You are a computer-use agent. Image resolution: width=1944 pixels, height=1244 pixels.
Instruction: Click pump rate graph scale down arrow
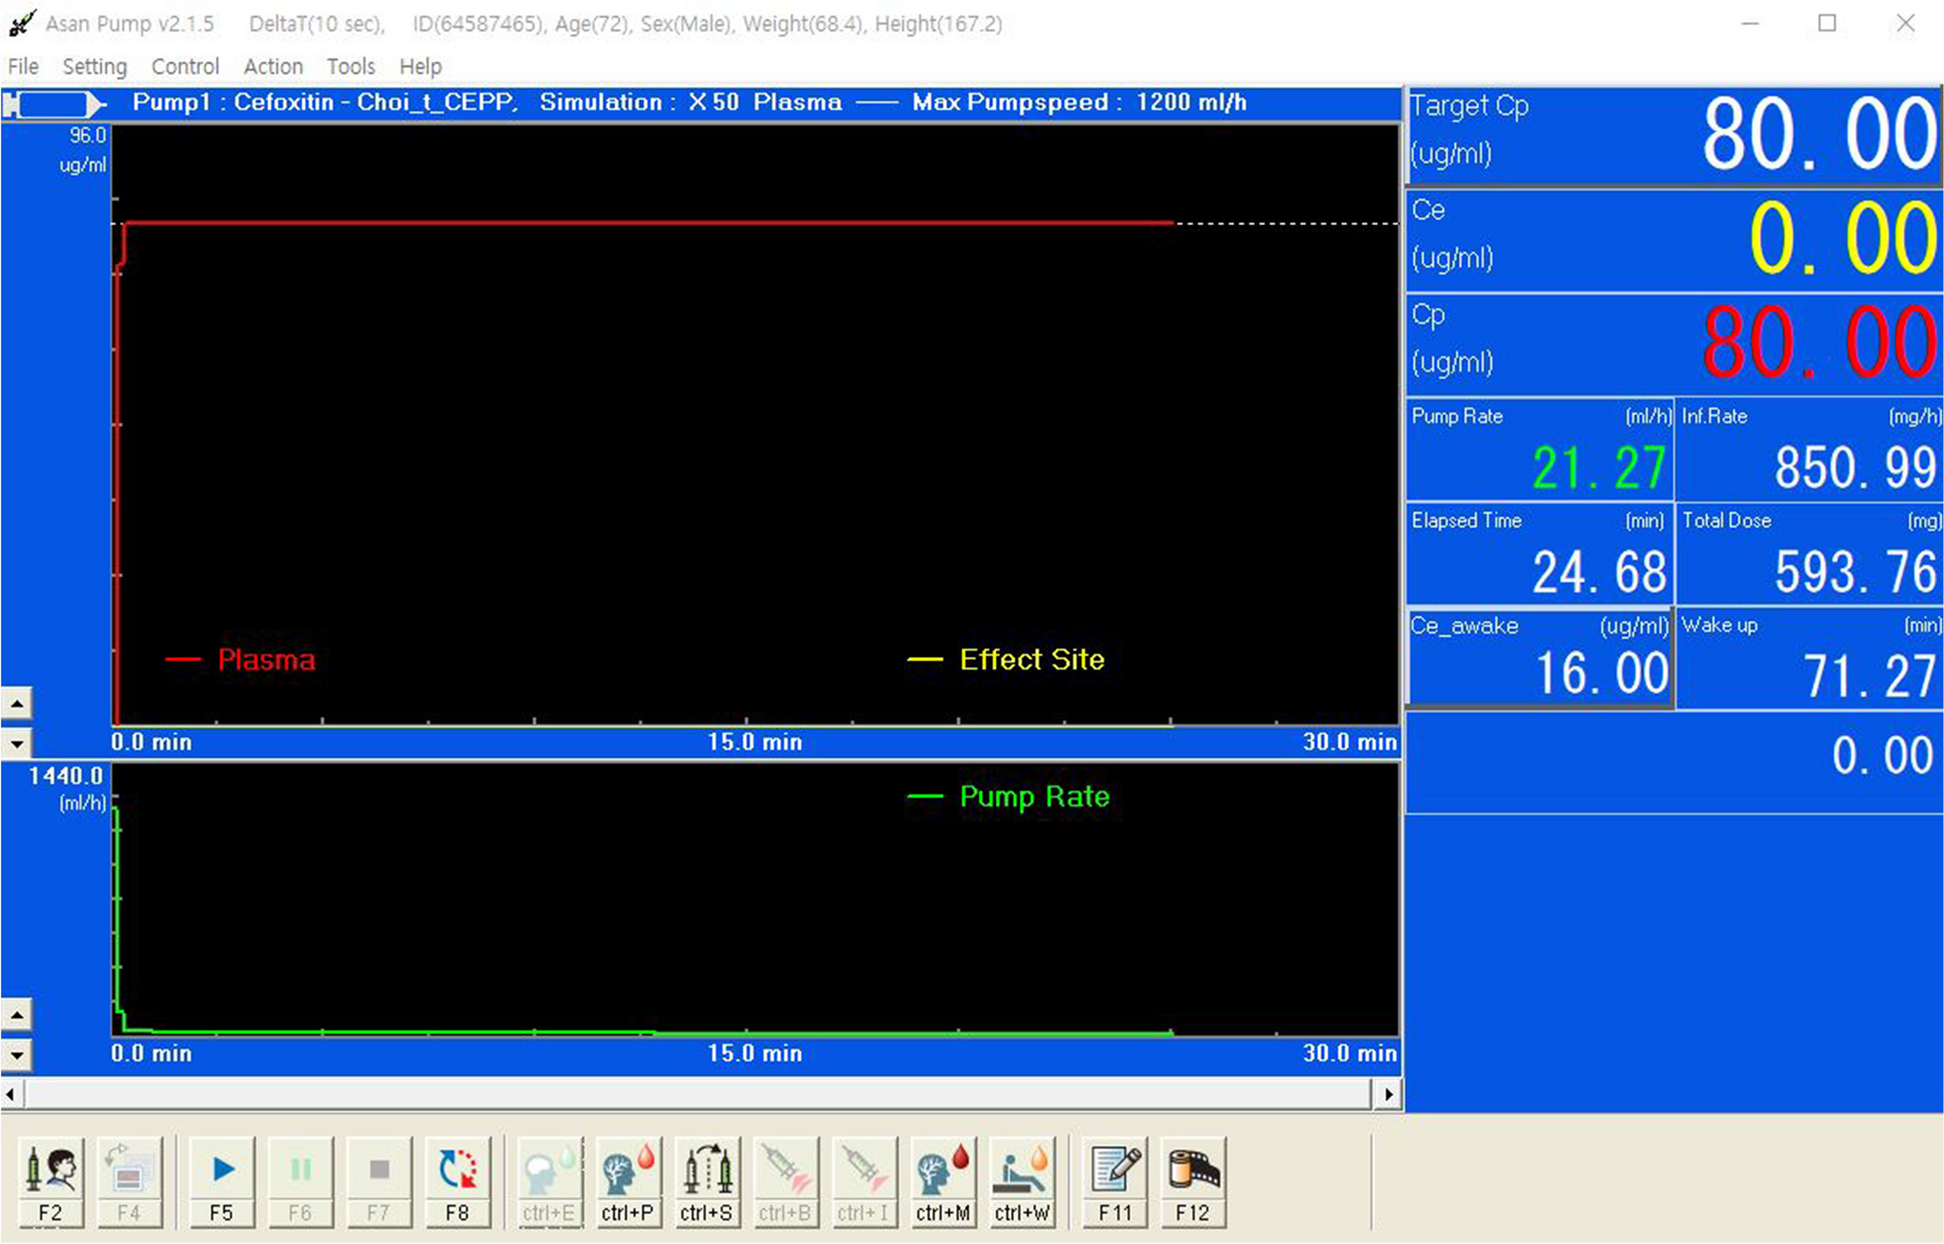point(17,1054)
